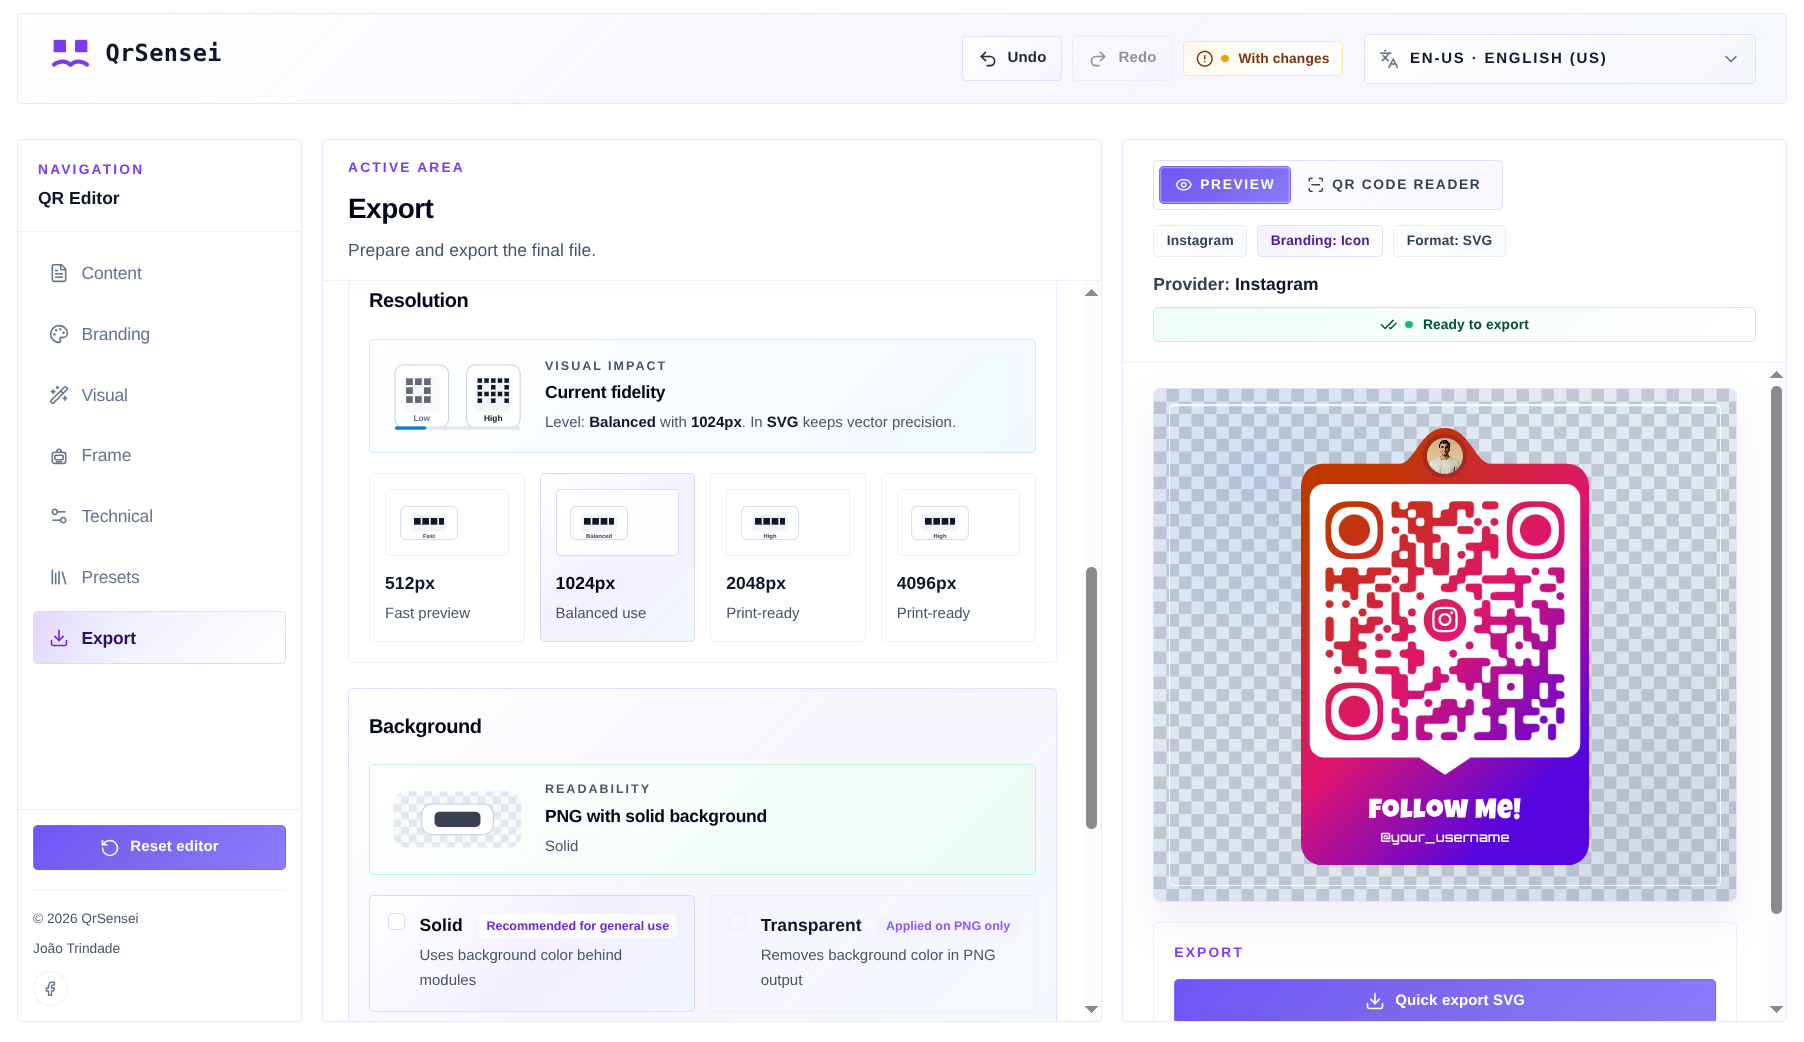The height and width of the screenshot is (1042, 1804).
Task: Click the Low fidelity preview icon
Action: (421, 396)
